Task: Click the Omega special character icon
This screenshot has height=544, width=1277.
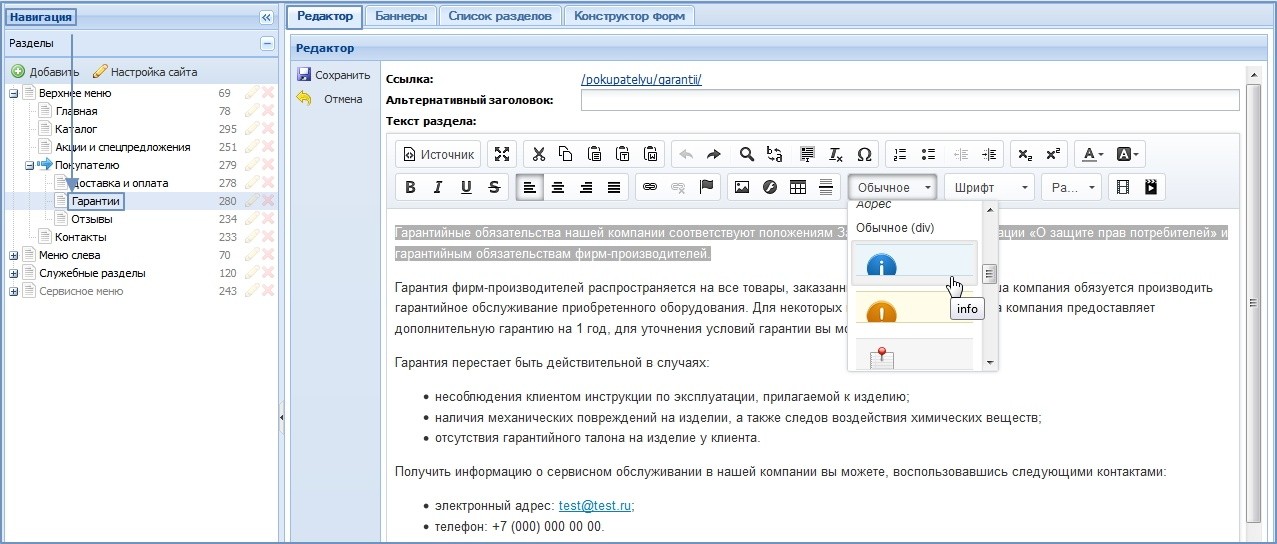Action: pos(864,154)
